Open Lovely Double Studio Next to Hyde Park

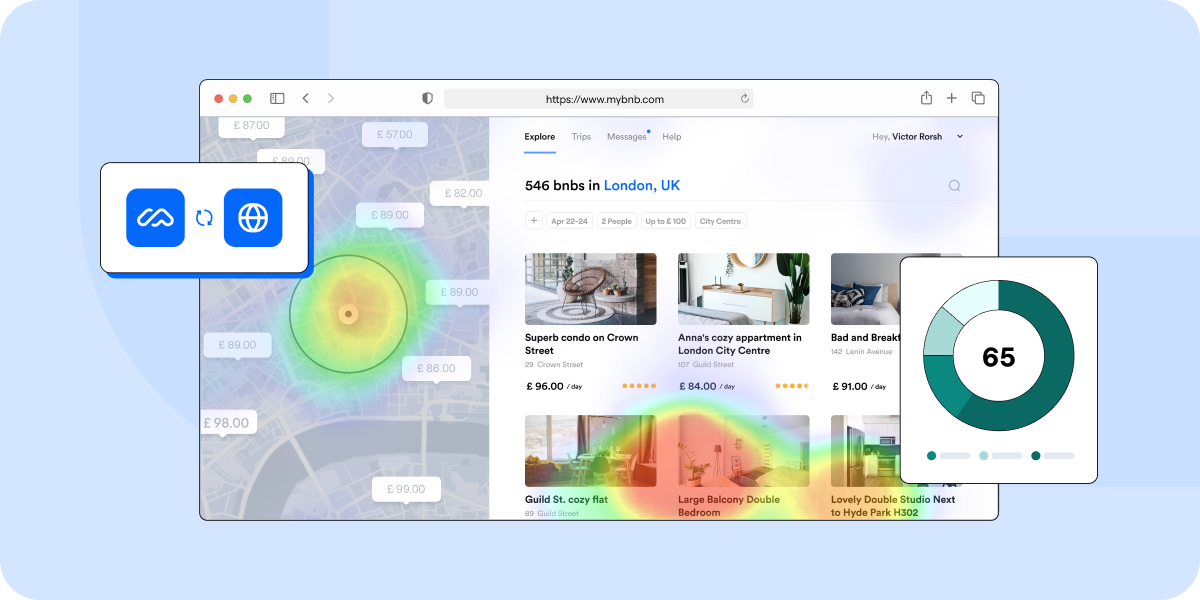893,506
